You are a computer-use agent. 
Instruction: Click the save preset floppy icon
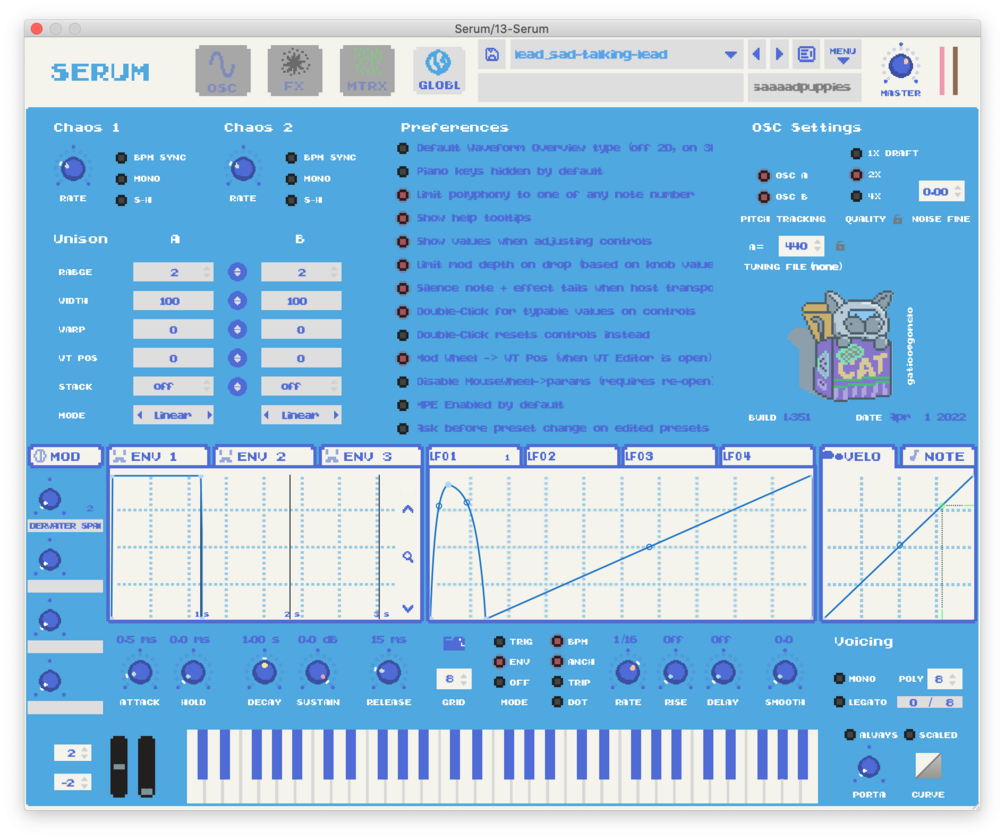[x=492, y=54]
